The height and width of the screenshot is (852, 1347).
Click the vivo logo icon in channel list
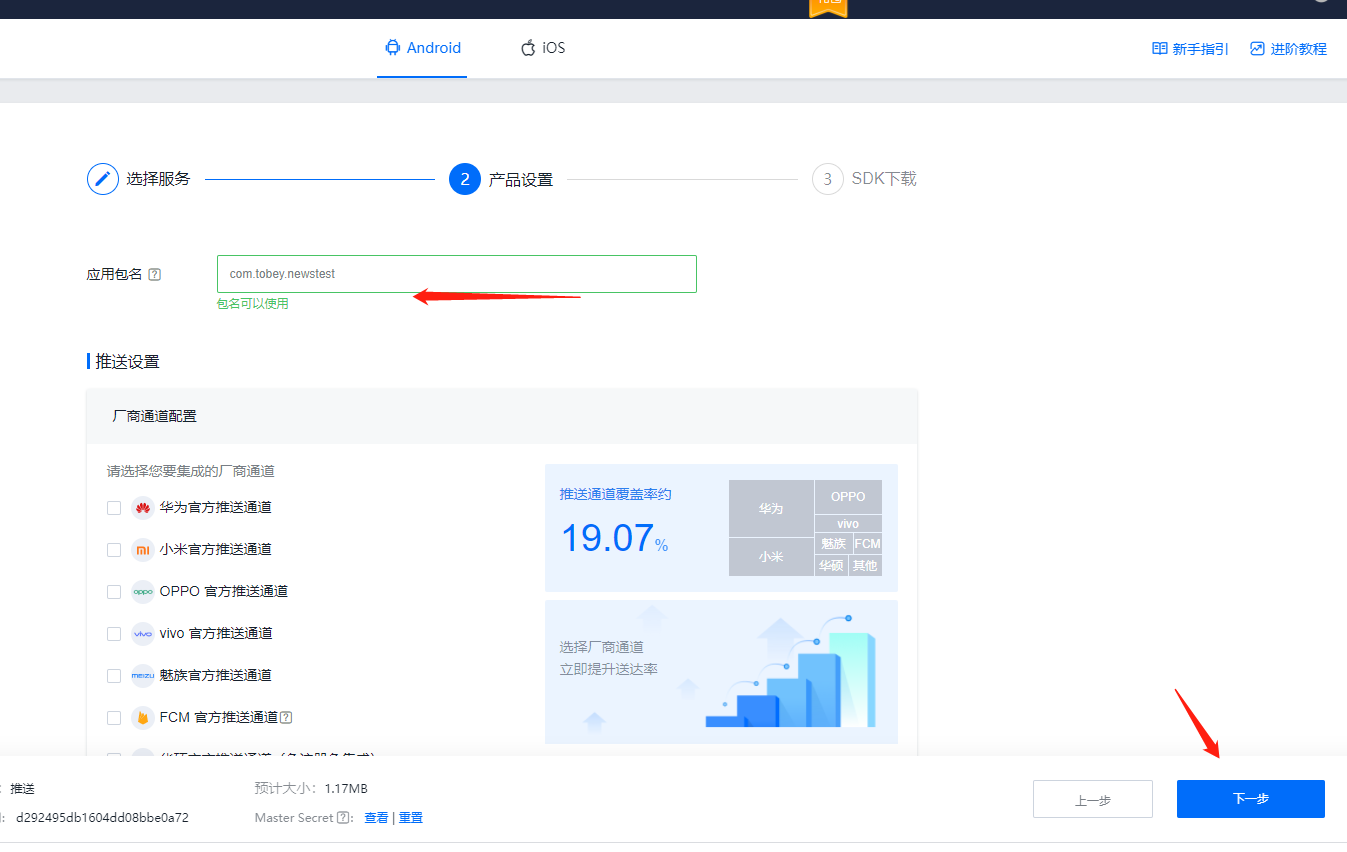point(141,633)
